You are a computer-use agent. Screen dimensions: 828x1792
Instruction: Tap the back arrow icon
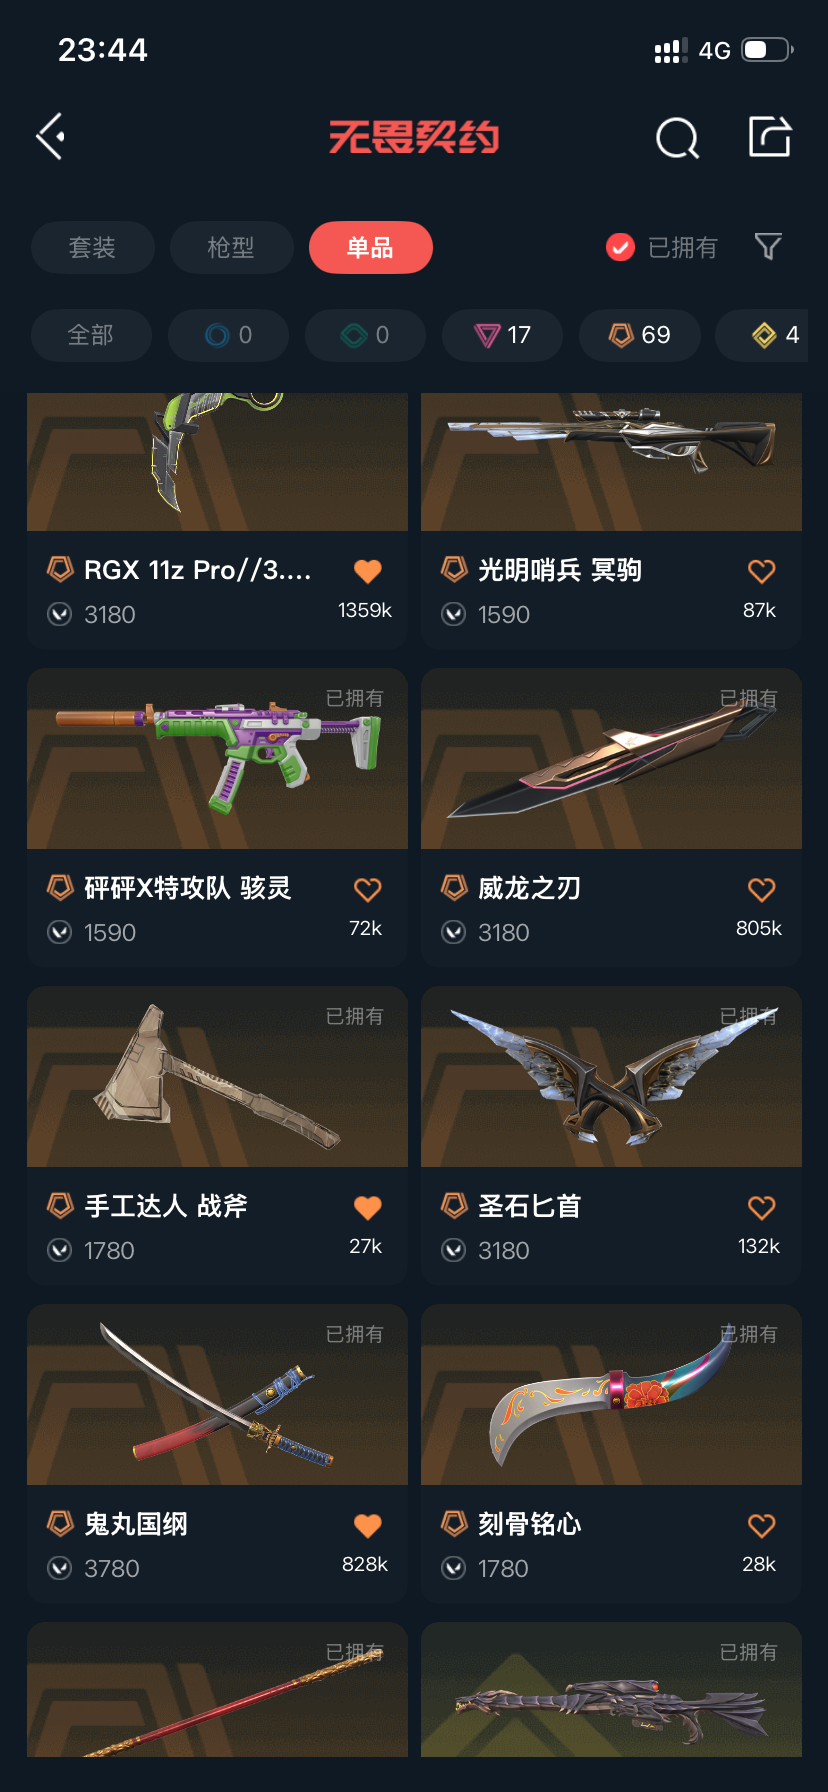coord(51,136)
